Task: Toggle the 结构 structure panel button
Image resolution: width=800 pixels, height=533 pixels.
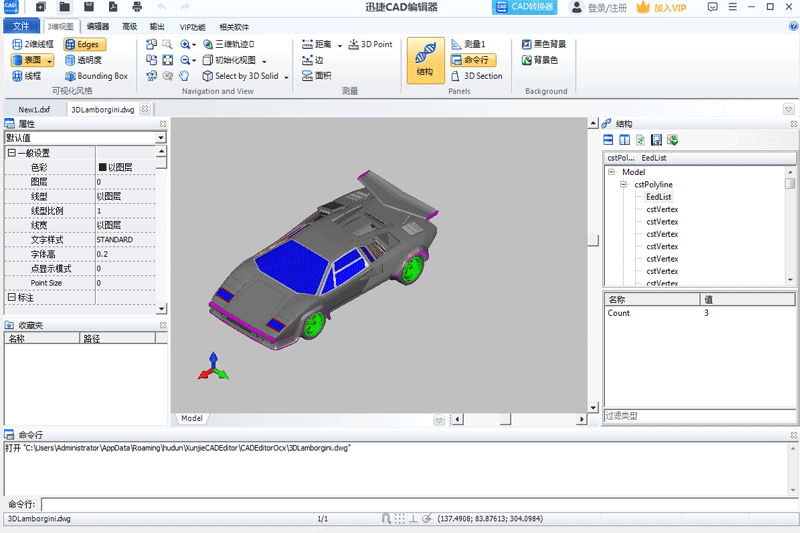Action: coord(426,60)
